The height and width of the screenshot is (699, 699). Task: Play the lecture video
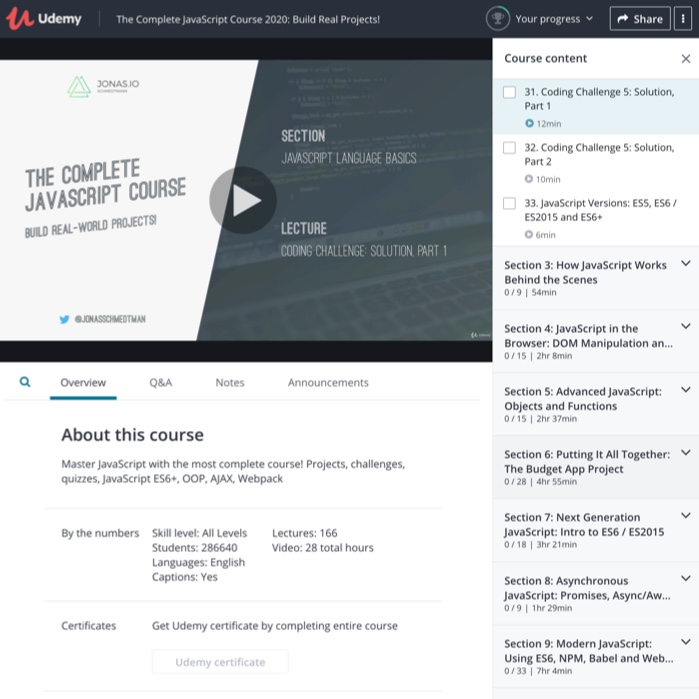pyautogui.click(x=243, y=200)
